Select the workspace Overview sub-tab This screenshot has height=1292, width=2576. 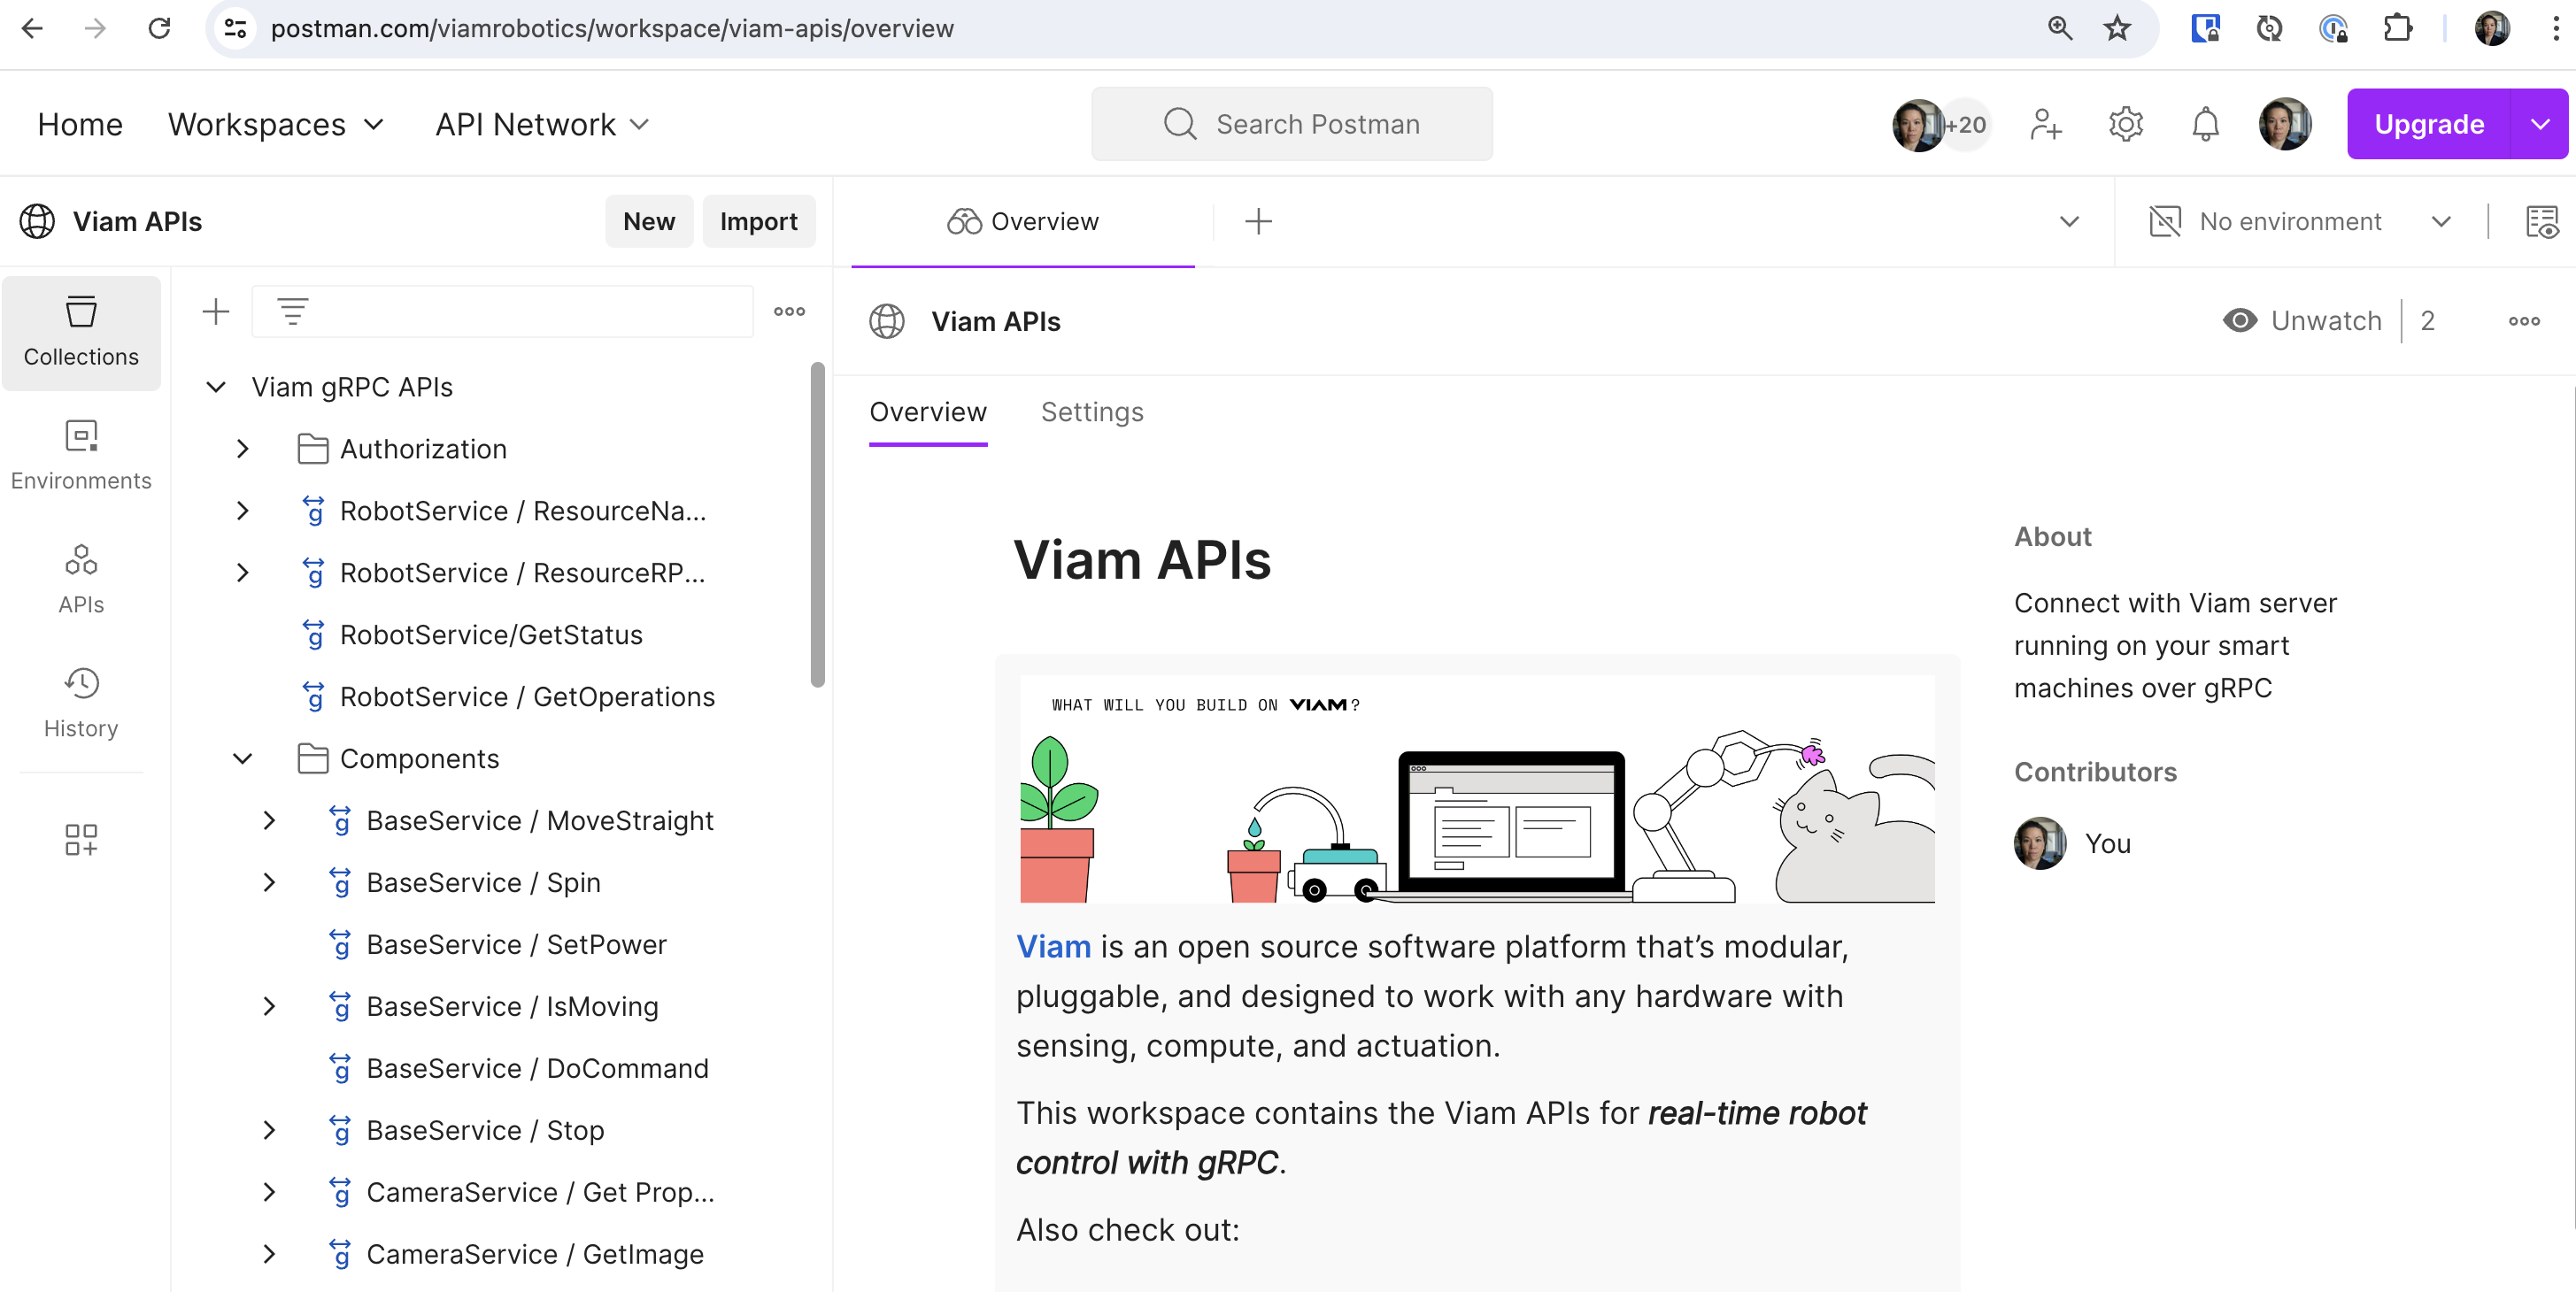coord(928,412)
